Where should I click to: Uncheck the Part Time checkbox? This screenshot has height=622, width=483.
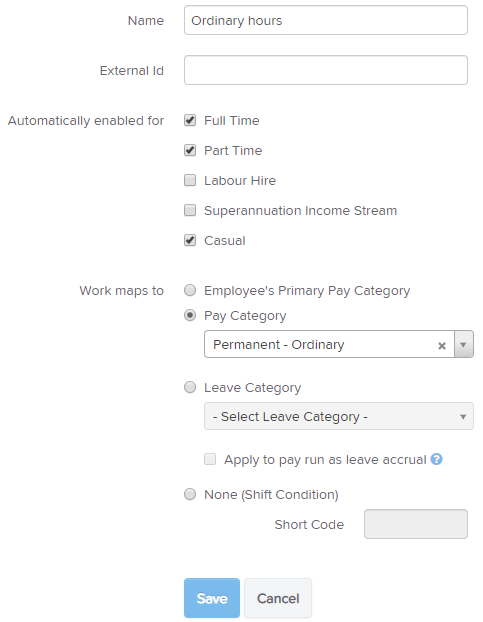[x=190, y=150]
